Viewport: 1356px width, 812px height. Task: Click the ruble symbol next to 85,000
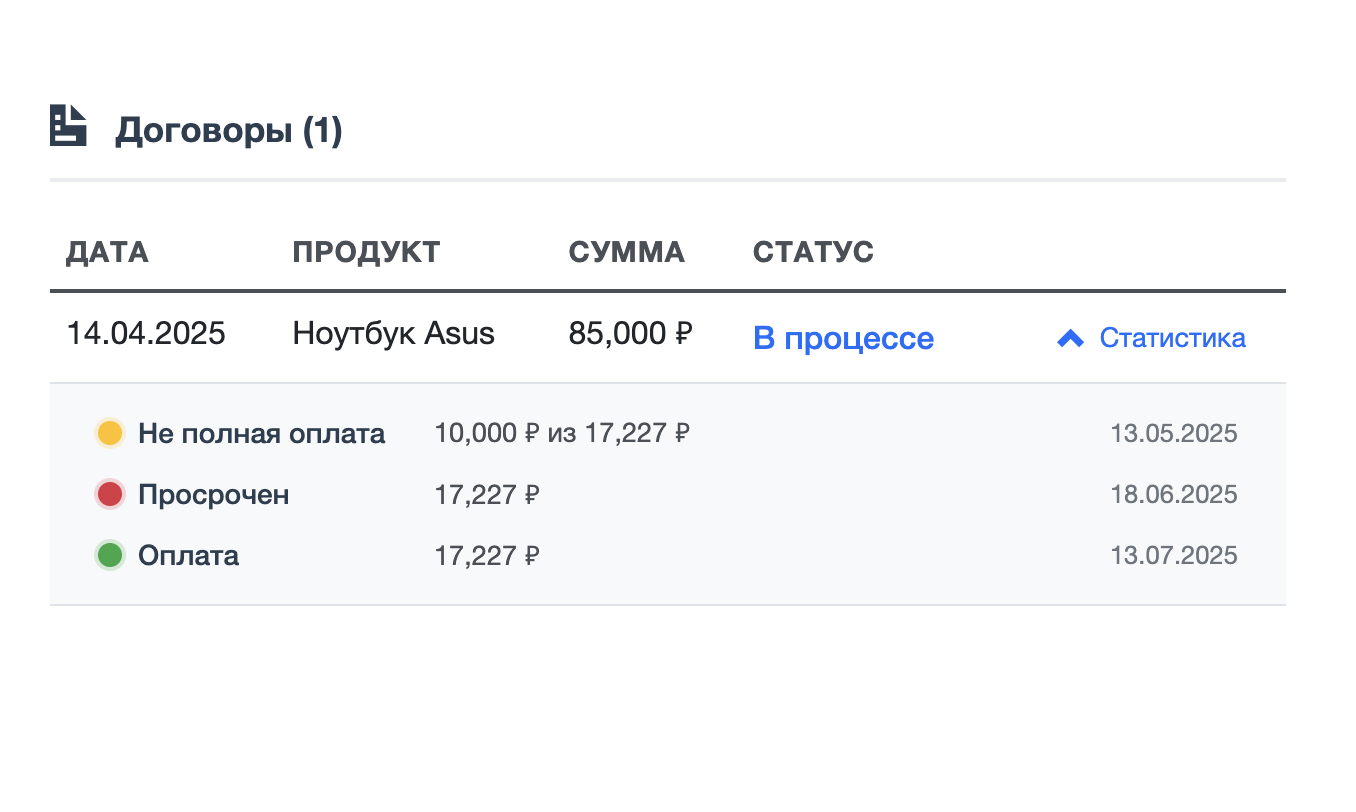coord(684,333)
